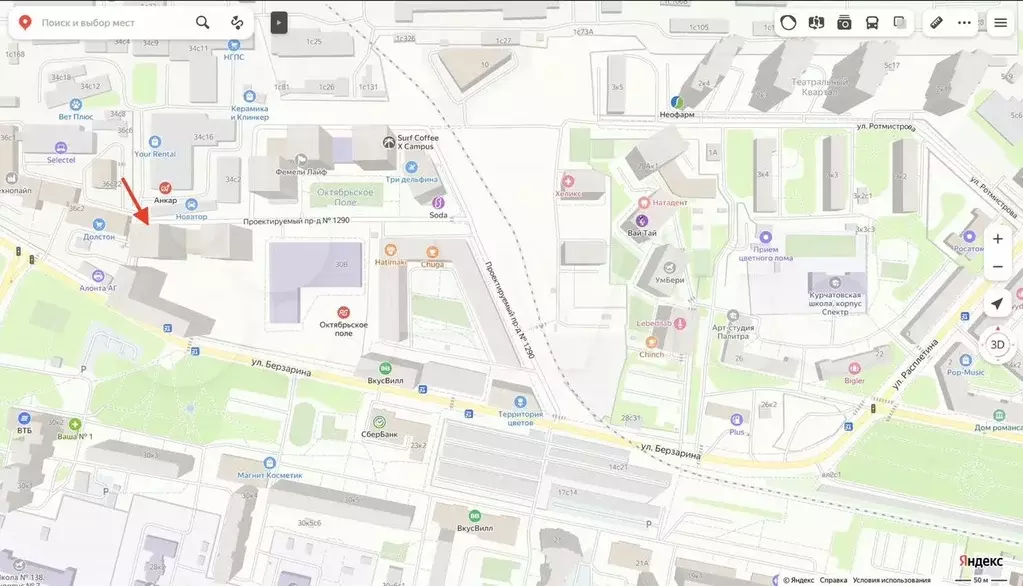
Task: Select the УмБери marker
Action: click(x=669, y=268)
